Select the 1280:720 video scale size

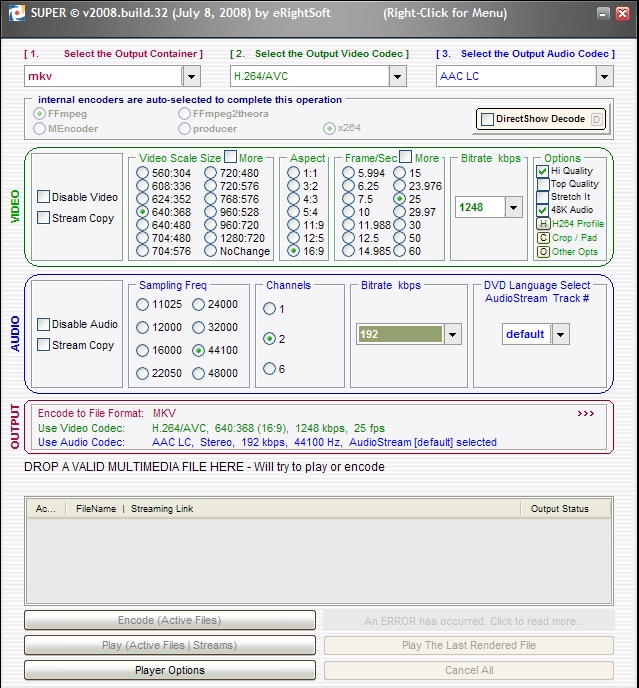[210, 238]
